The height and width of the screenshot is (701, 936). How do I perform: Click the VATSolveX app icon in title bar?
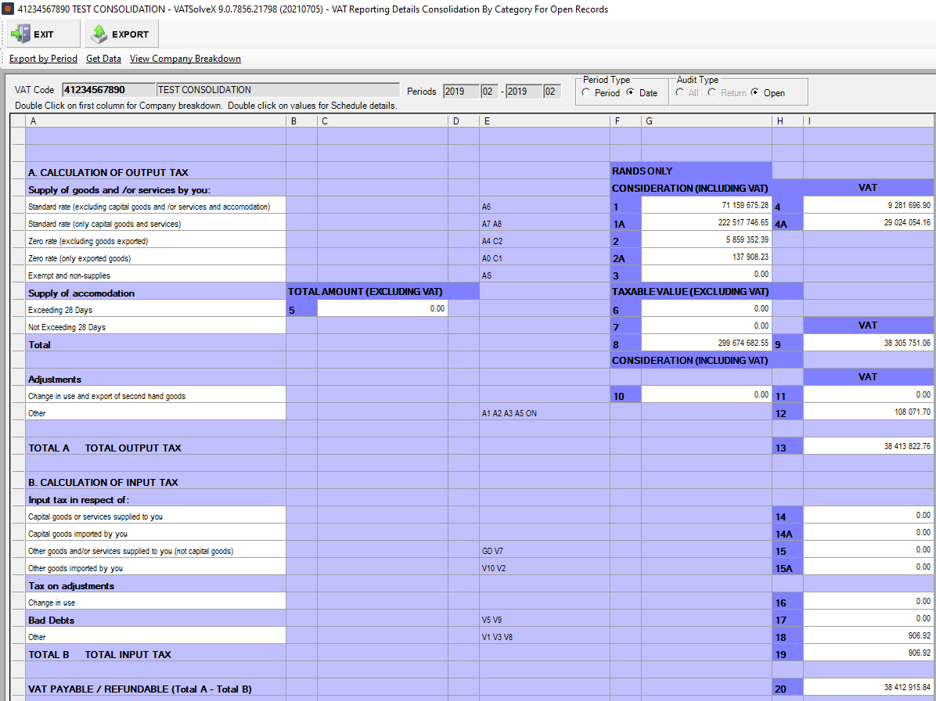click(x=8, y=9)
